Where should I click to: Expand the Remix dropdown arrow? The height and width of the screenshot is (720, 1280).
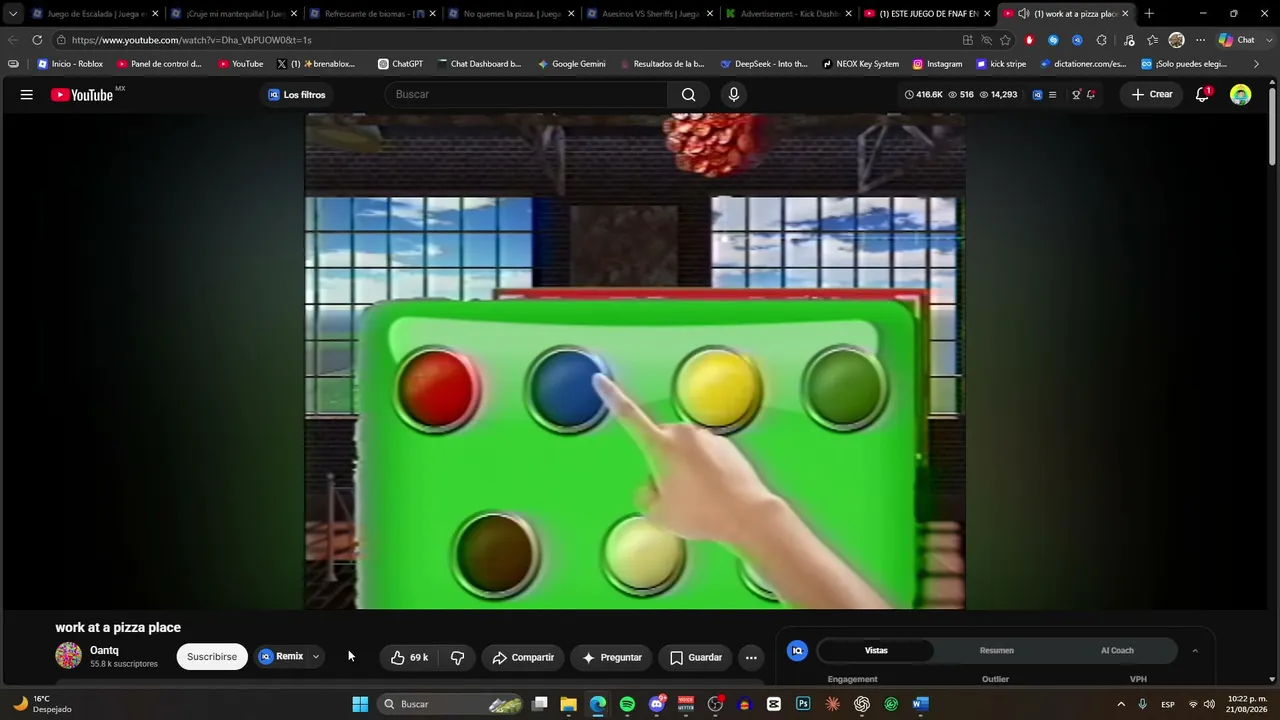point(315,657)
